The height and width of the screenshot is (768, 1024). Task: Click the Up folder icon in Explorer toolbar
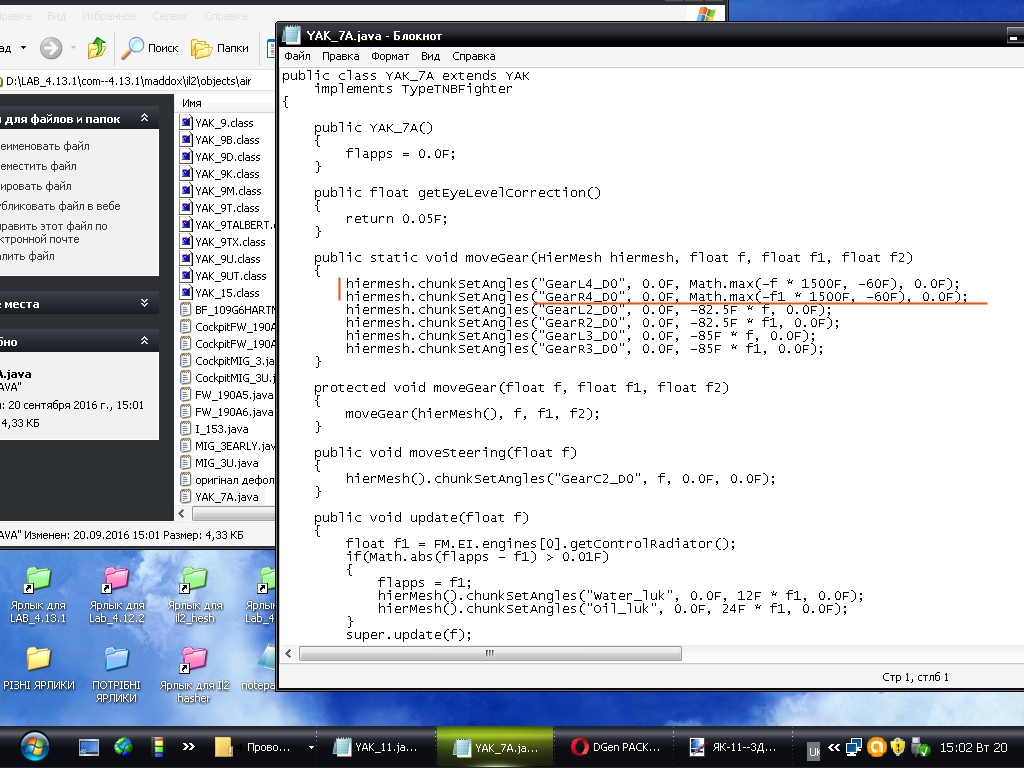click(97, 47)
